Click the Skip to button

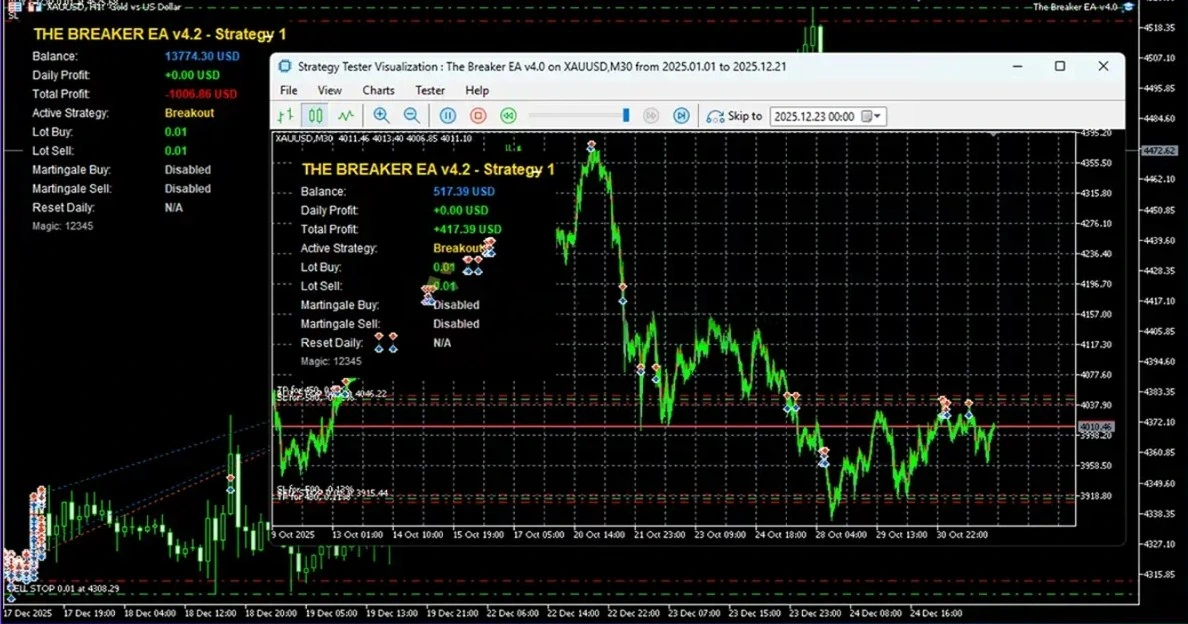(x=734, y=116)
